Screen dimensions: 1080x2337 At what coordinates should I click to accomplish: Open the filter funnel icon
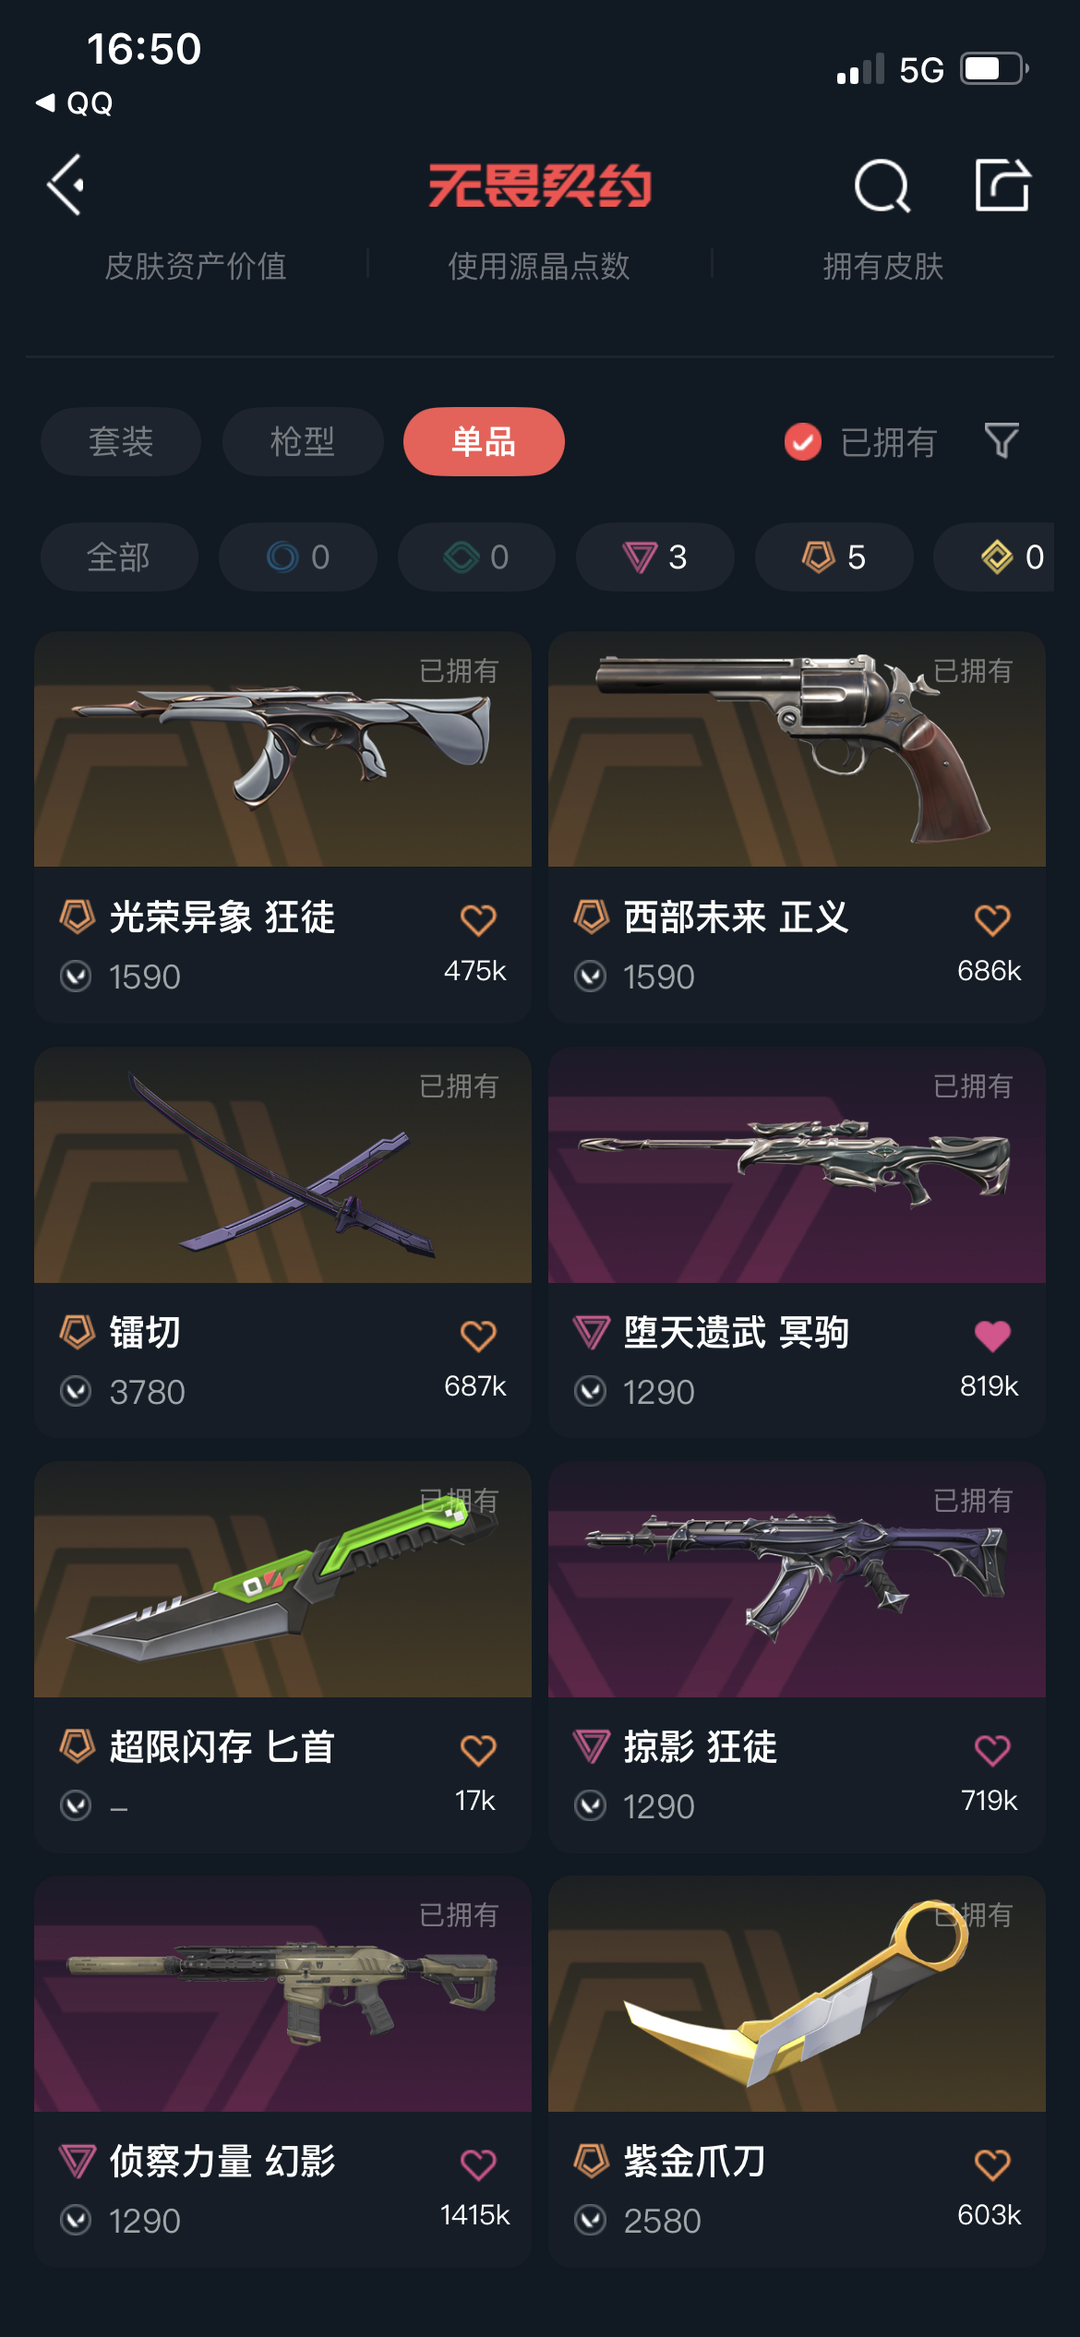[x=1001, y=441]
